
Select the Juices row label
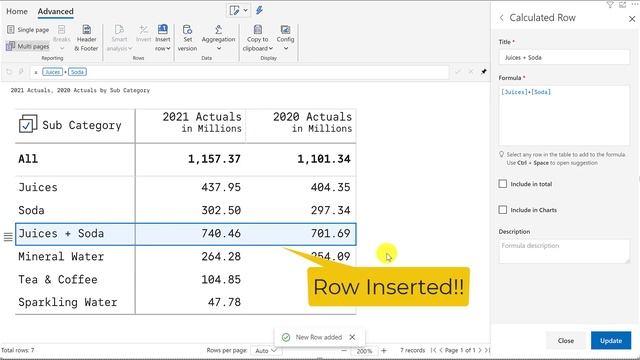38,187
